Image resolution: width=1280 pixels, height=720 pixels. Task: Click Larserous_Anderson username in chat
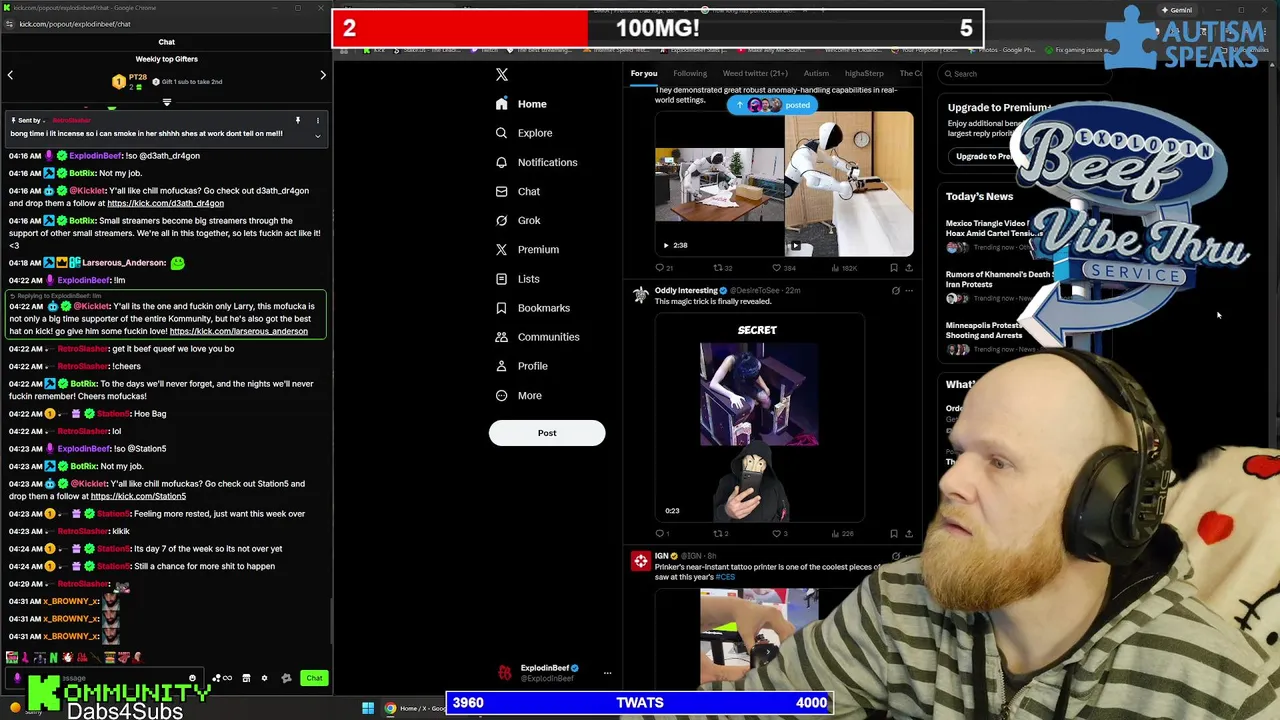(x=124, y=263)
